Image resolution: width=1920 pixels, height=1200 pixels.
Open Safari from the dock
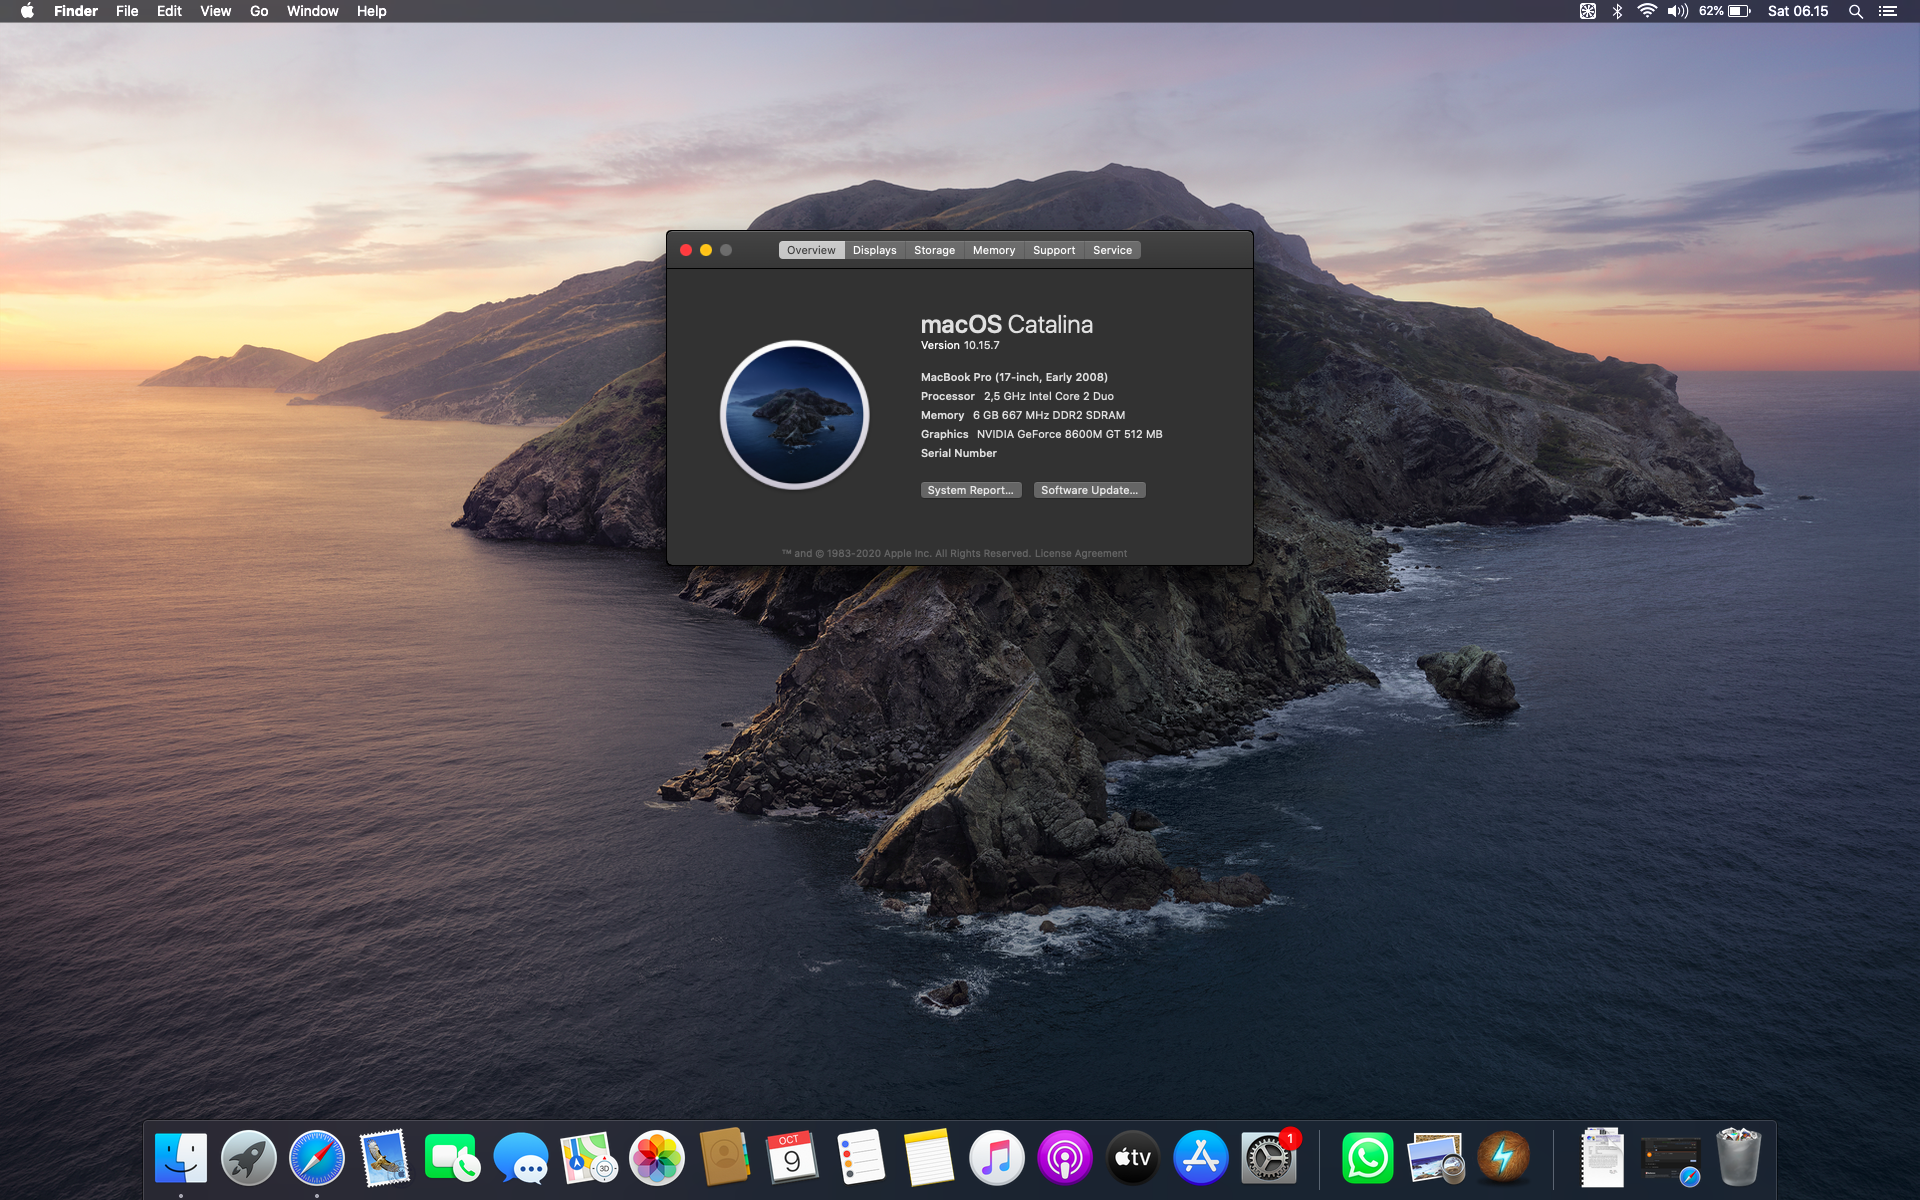pos(317,1158)
